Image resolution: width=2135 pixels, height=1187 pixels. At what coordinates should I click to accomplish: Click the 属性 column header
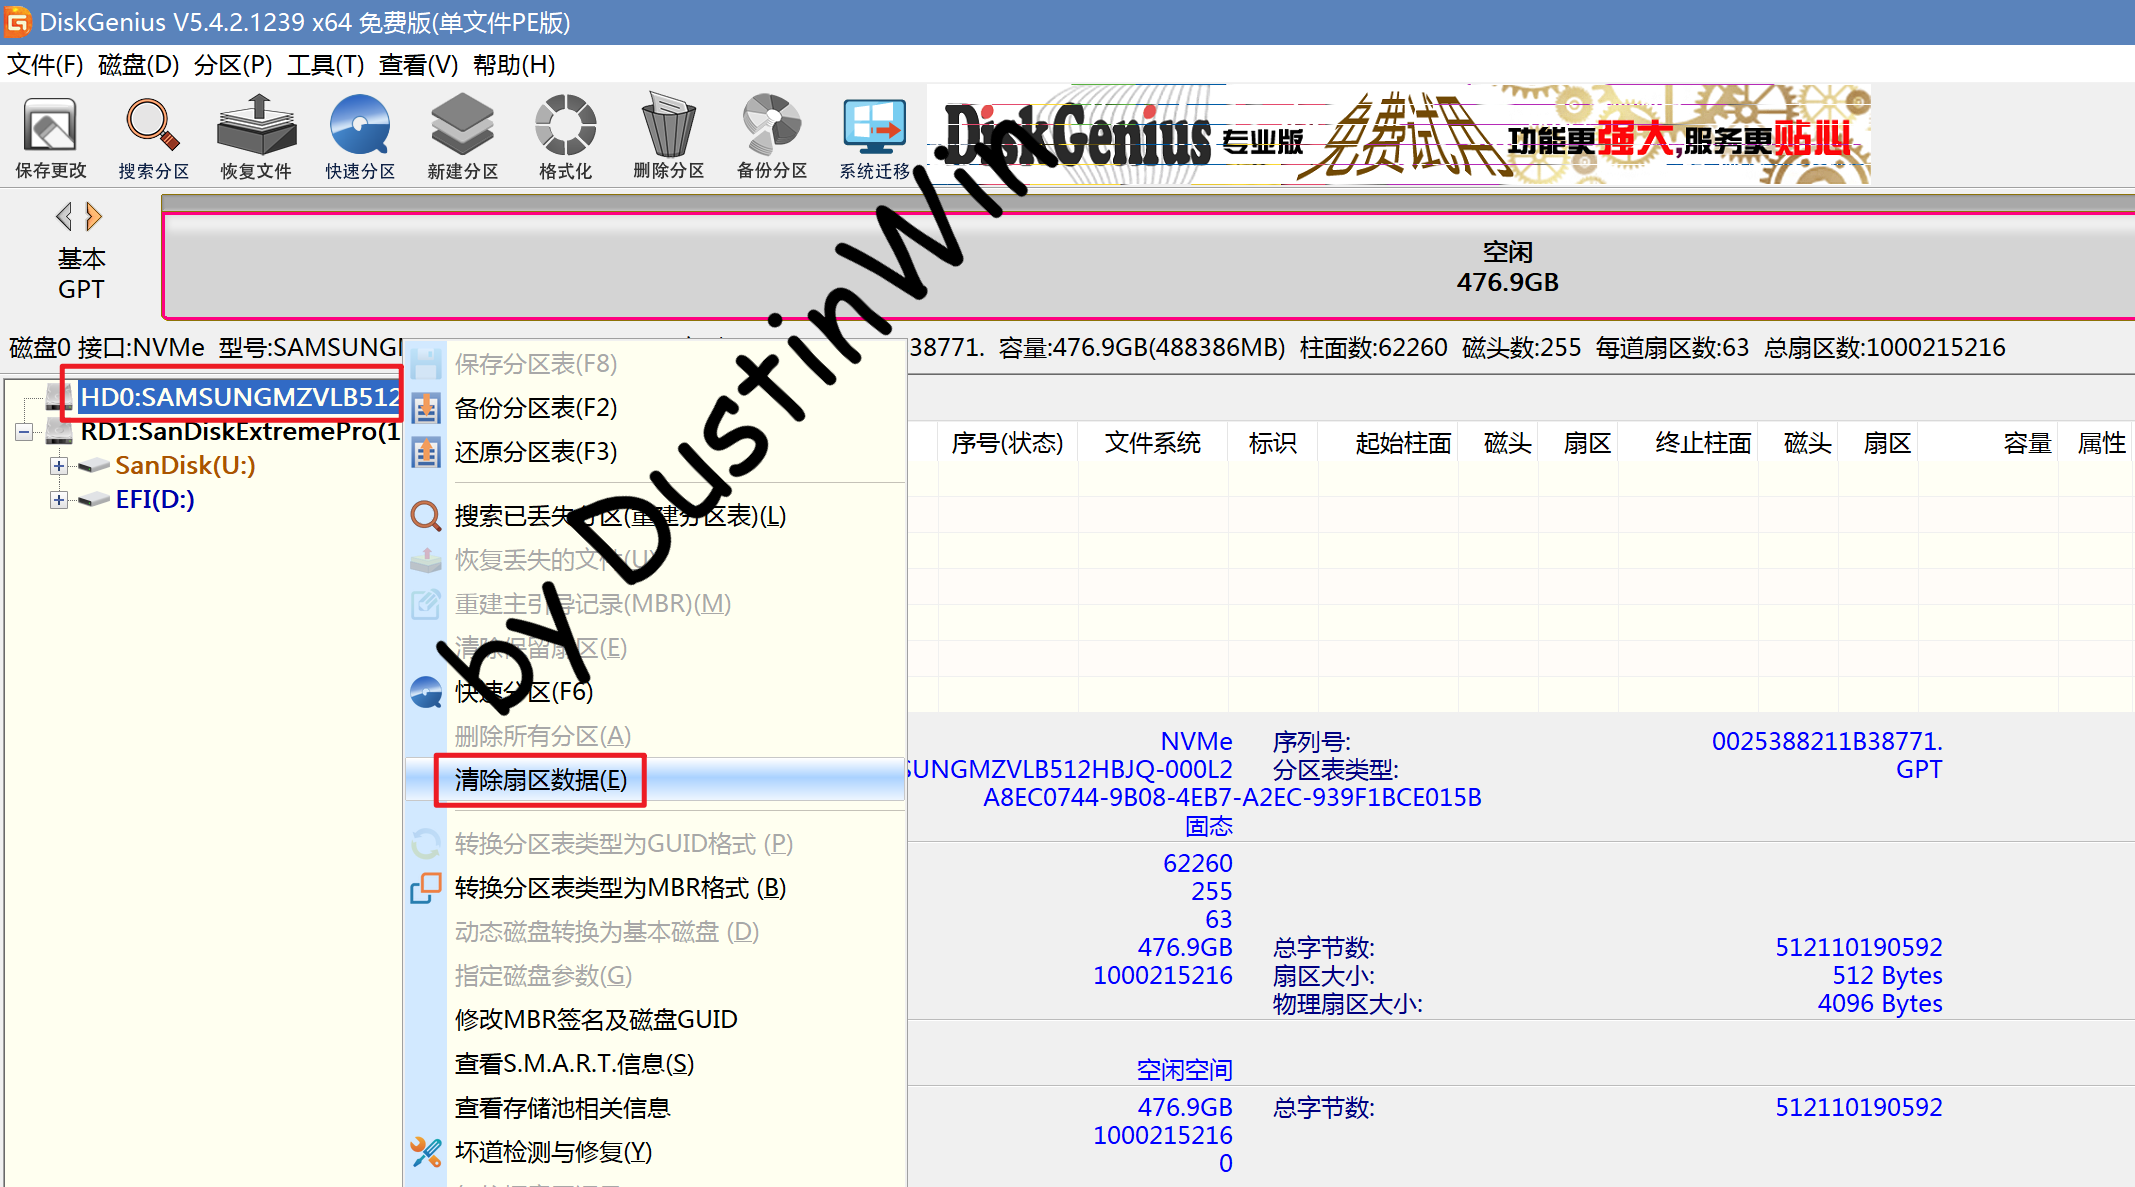[2101, 443]
